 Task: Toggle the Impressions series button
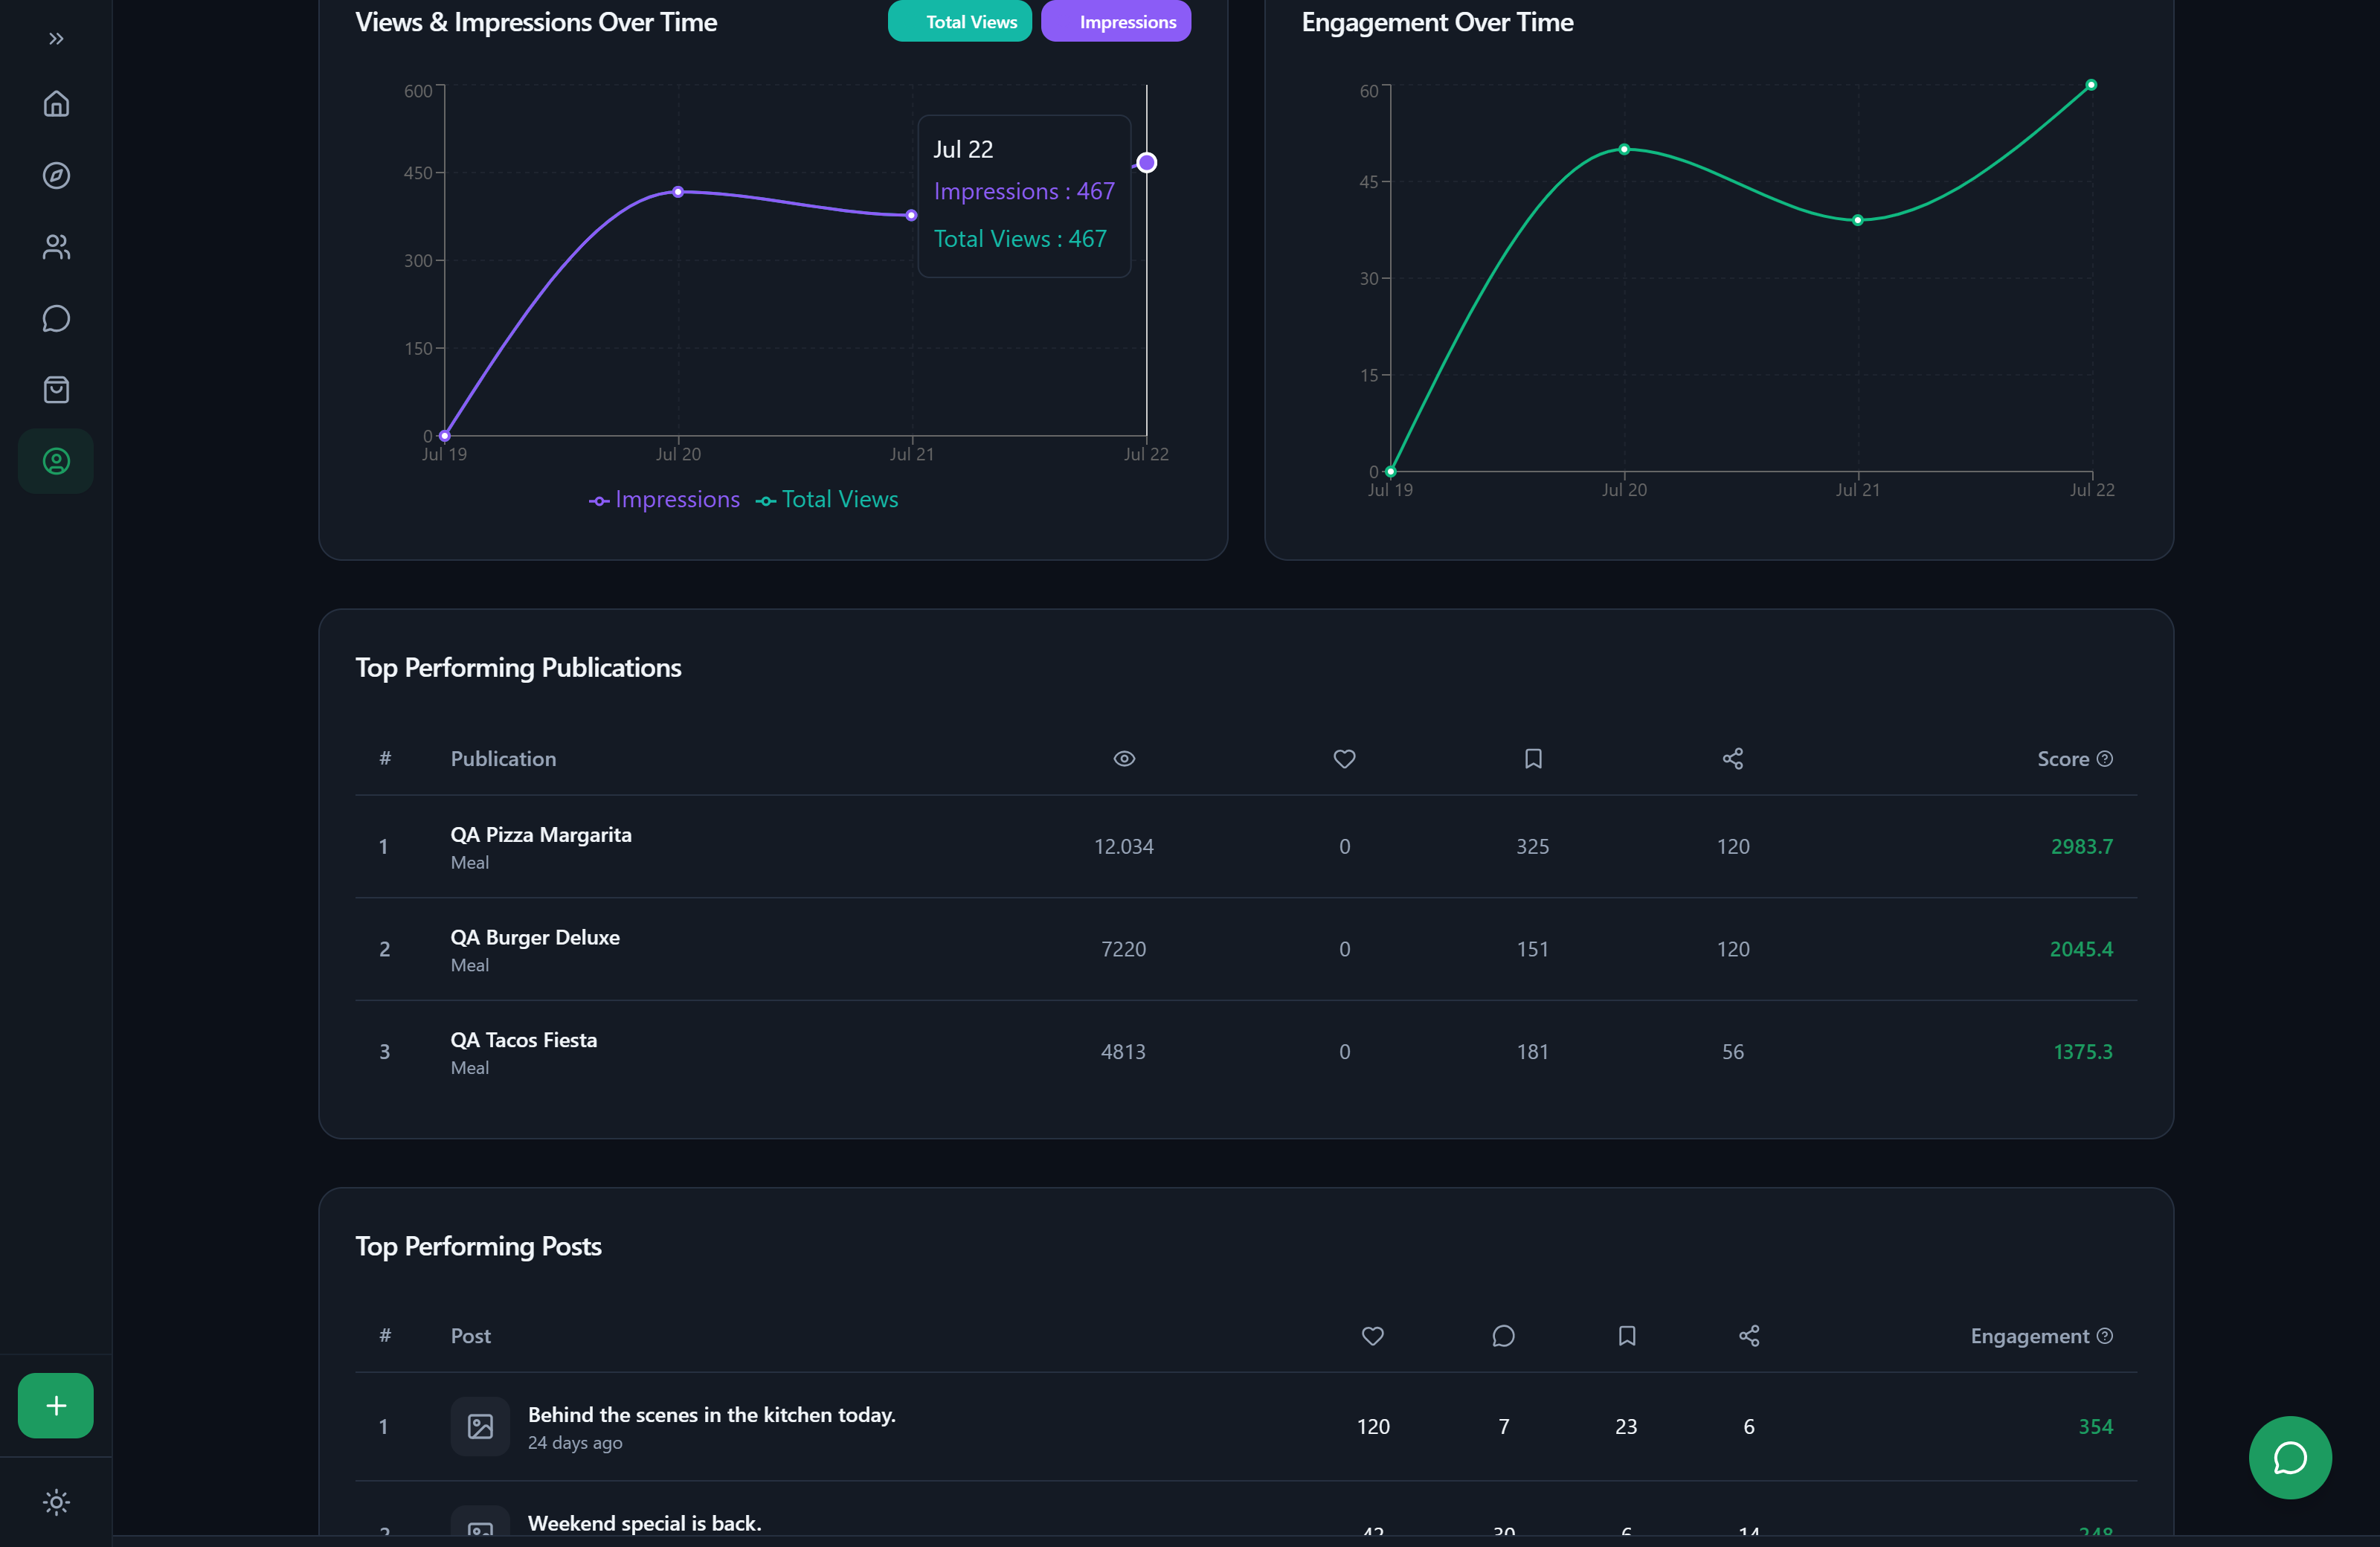1115,21
